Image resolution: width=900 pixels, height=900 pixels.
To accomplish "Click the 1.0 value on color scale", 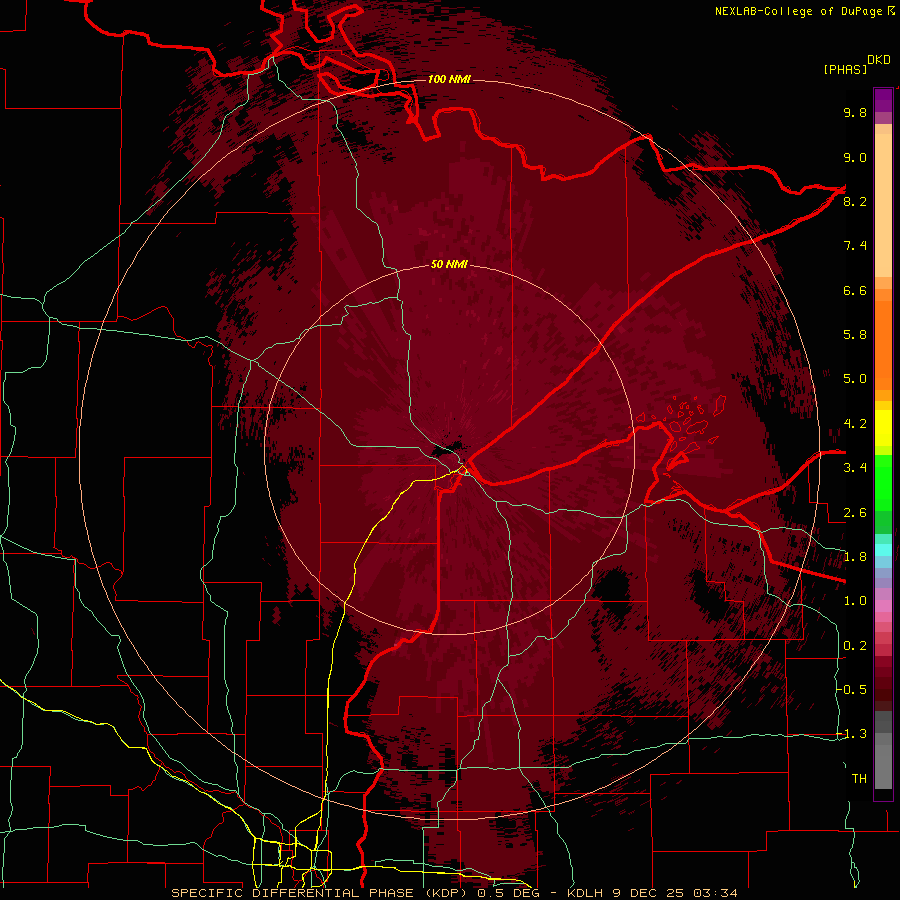I will pos(855,601).
